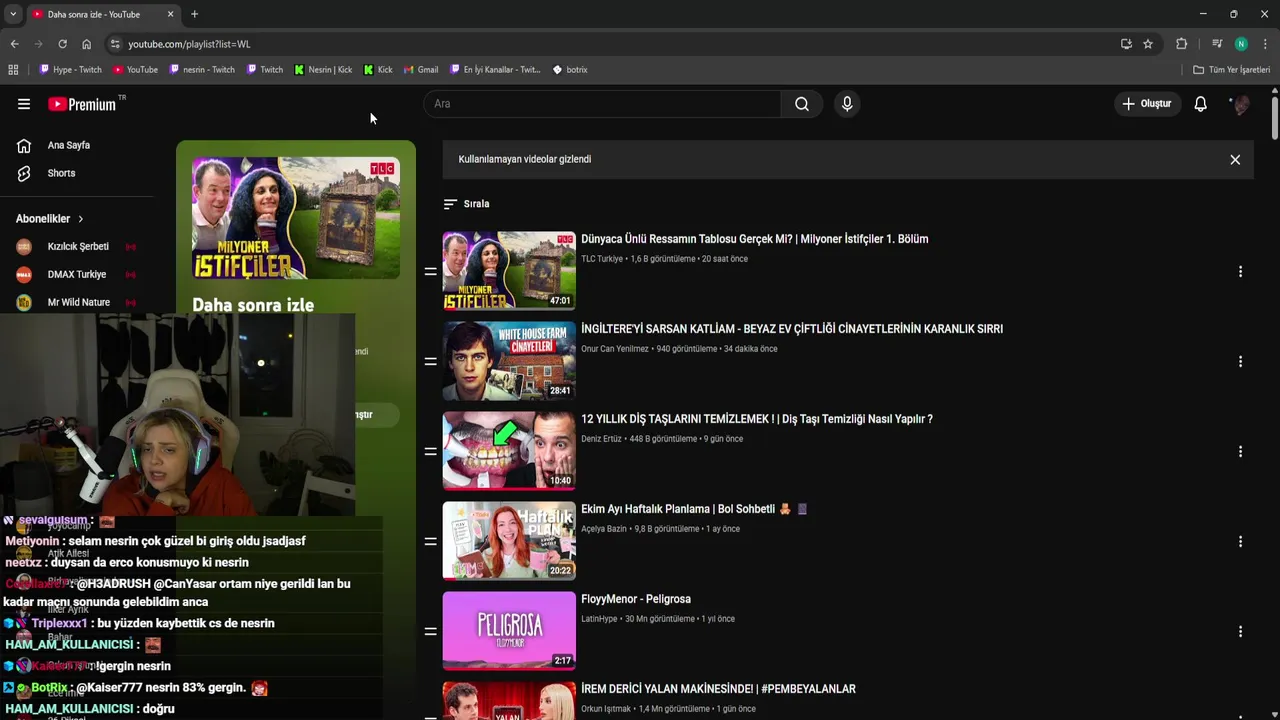Screen dimensions: 1280x720
Task: Open 12 YILLIK DİŞ TAŞLARINI TEMİZLEMEK title
Action: [757, 419]
